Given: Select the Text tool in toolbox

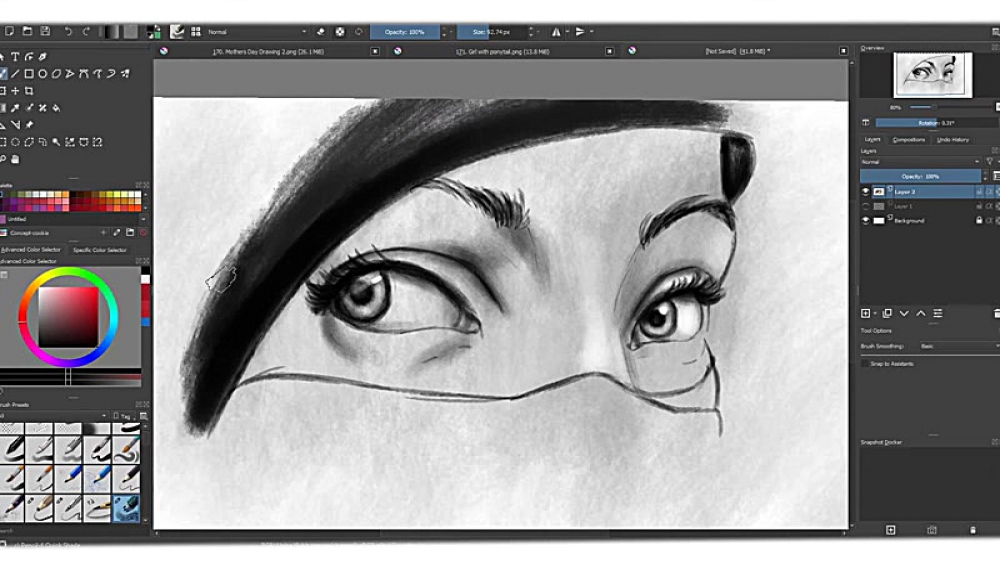Looking at the screenshot, I should [x=16, y=56].
